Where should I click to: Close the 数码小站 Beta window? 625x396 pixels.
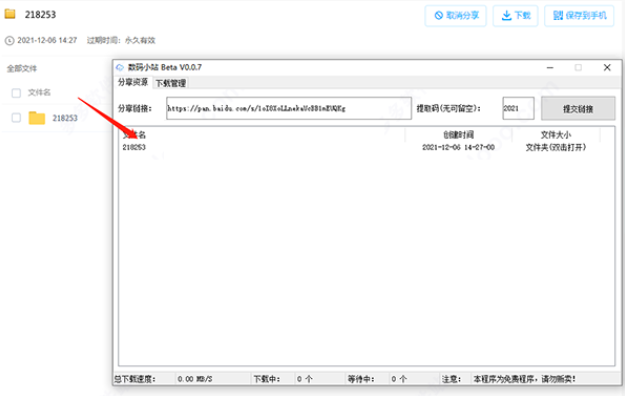[607, 68]
